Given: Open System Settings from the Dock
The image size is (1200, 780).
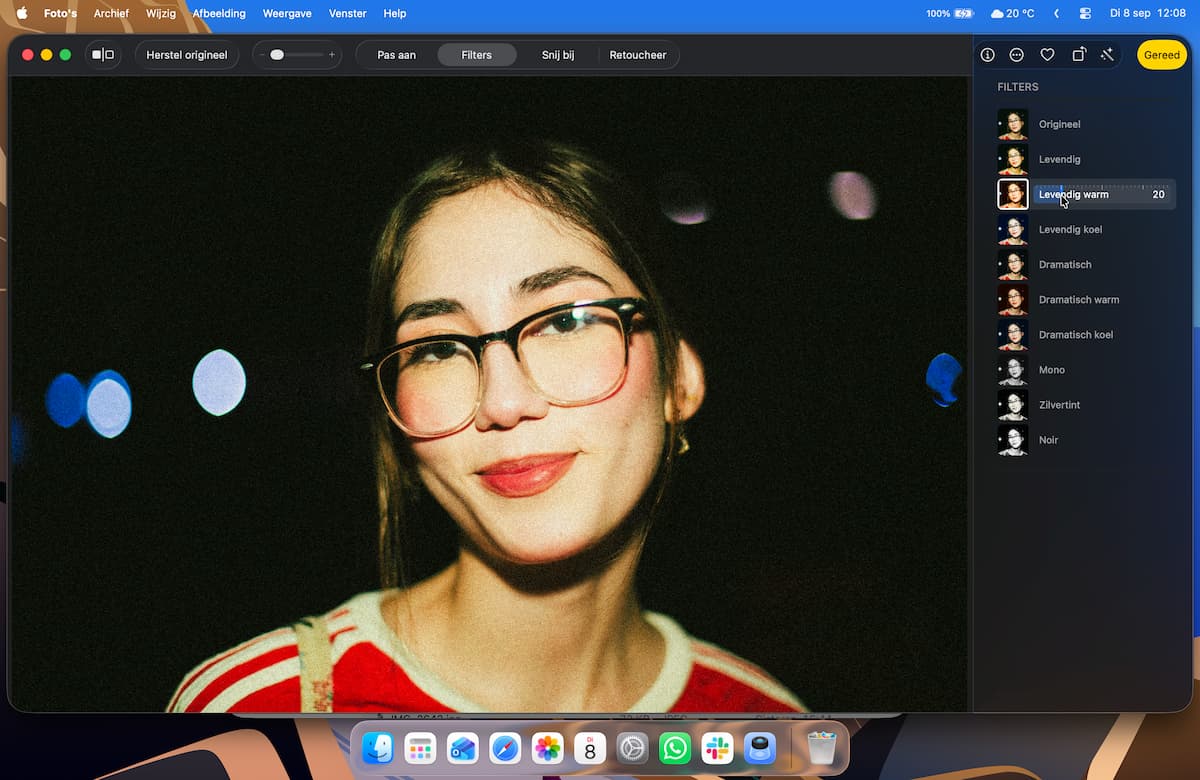Looking at the screenshot, I should [632, 748].
